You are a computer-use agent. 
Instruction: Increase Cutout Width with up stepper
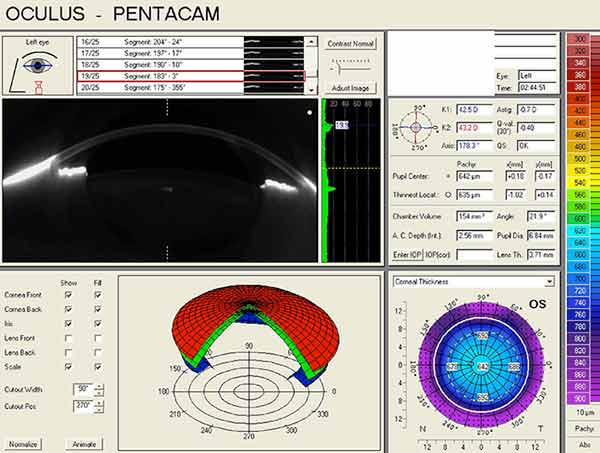click(98, 385)
